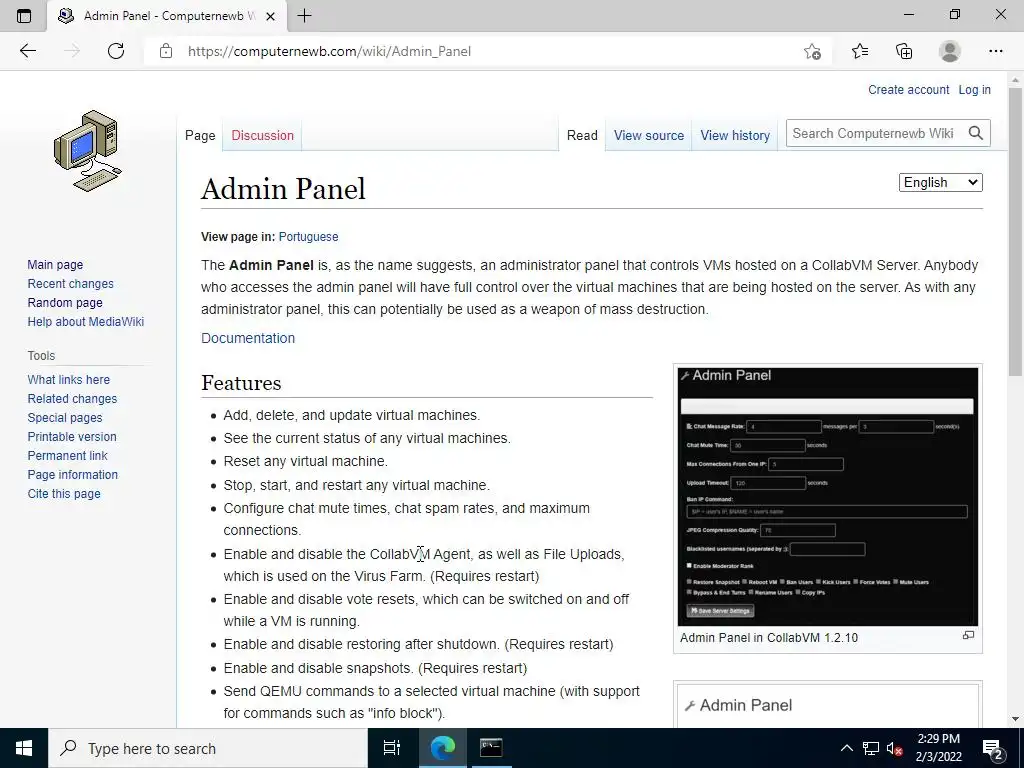Image resolution: width=1024 pixels, height=768 pixels.
Task: Enlarge the Admin Panel 1.2.10 image
Action: pyautogui.click(x=968, y=635)
